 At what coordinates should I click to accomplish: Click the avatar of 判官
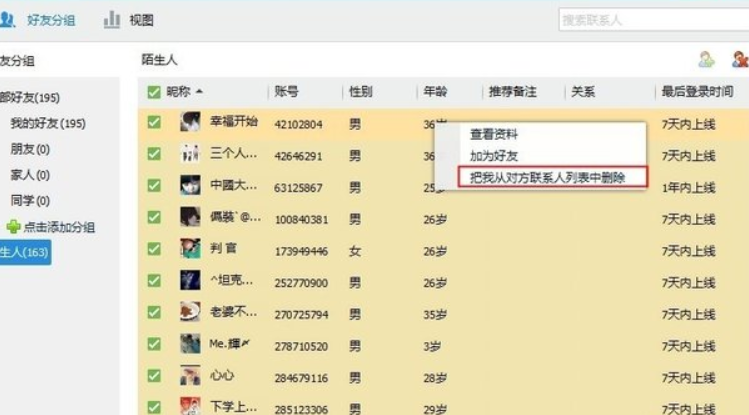[x=190, y=248]
